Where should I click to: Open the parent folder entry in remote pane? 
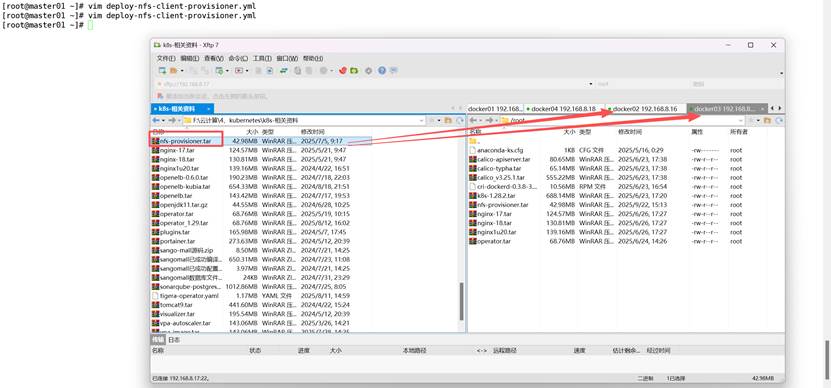475,141
